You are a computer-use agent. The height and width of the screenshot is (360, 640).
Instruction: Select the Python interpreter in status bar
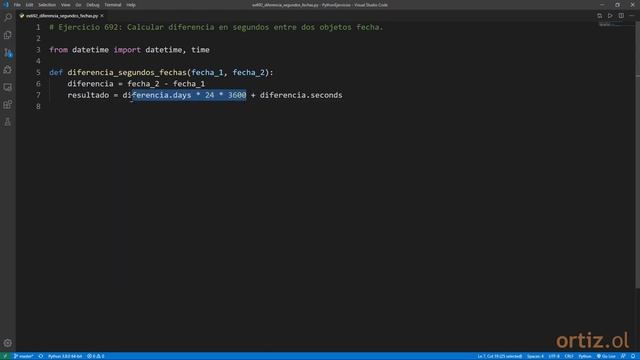click(x=65, y=356)
